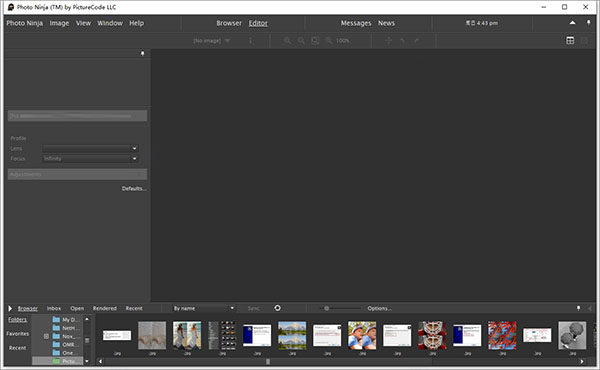
Task: Click the rotate right arrow icon
Action: 416,41
